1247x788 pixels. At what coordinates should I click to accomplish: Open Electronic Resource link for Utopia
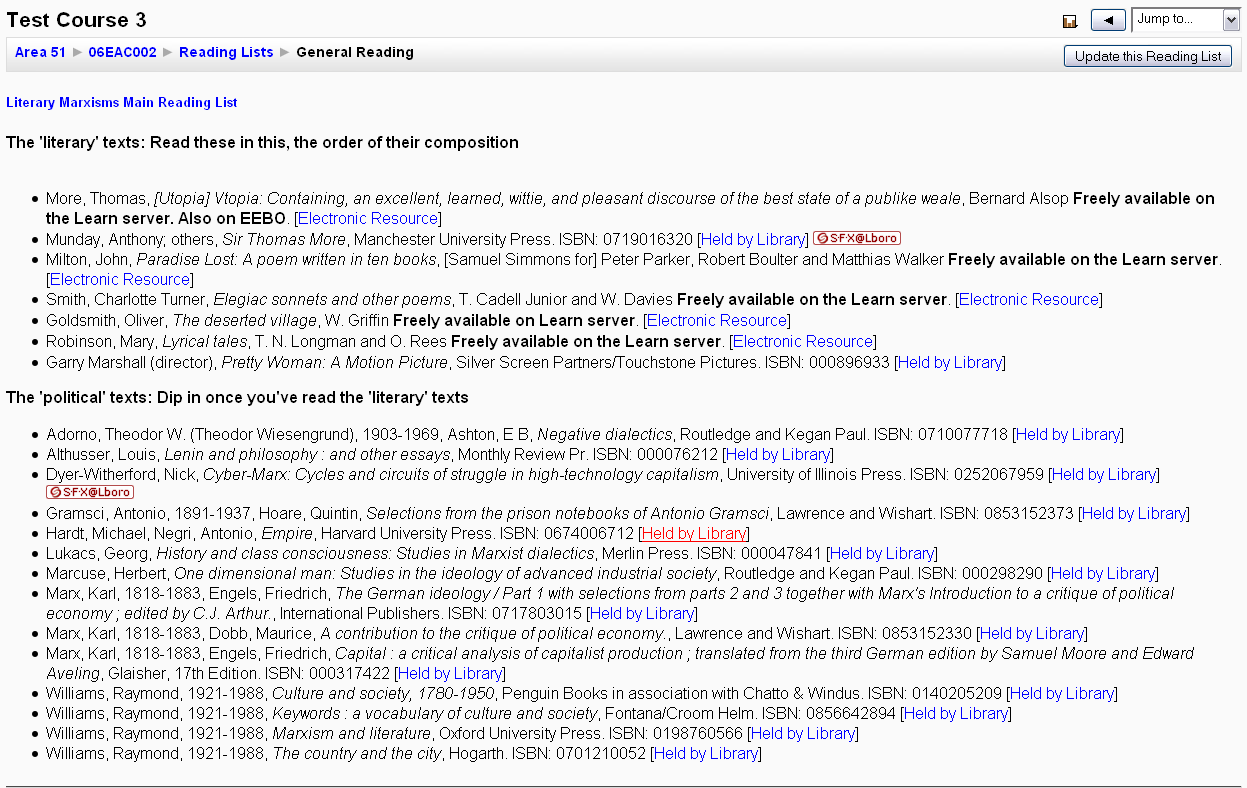pos(368,219)
